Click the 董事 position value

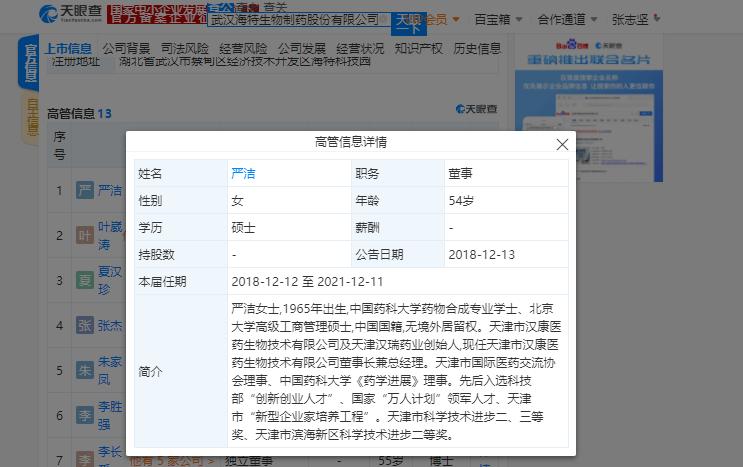[x=460, y=173]
